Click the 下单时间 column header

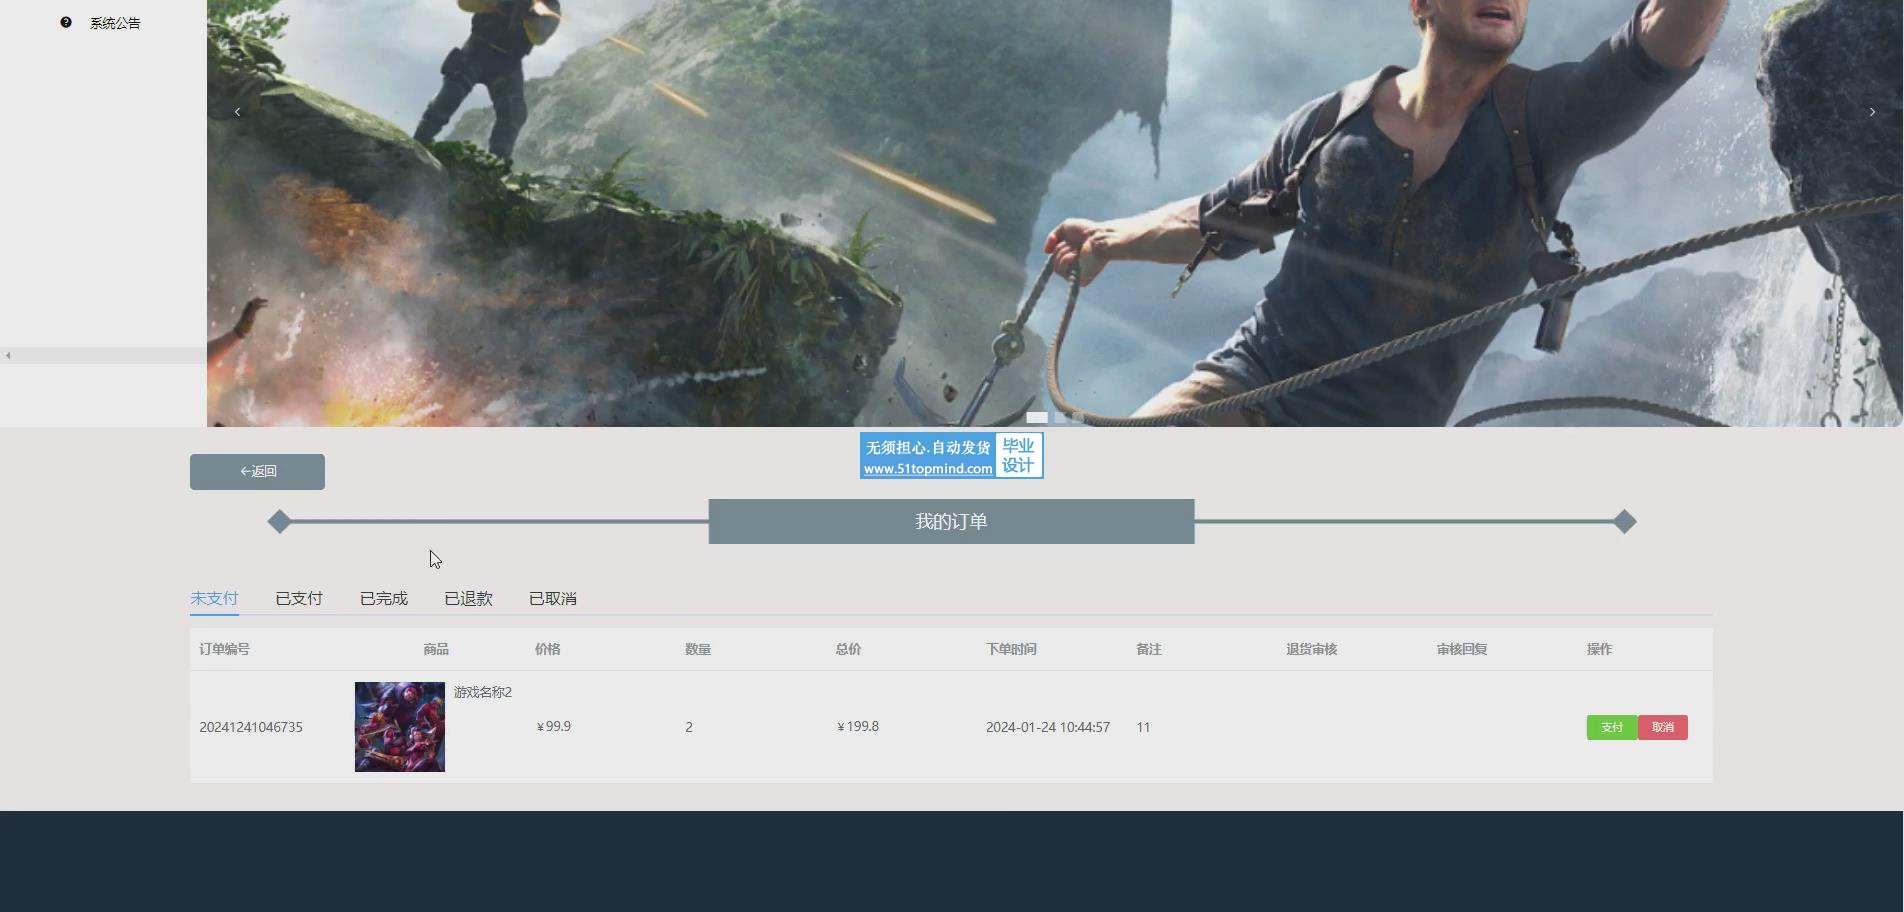1011,649
